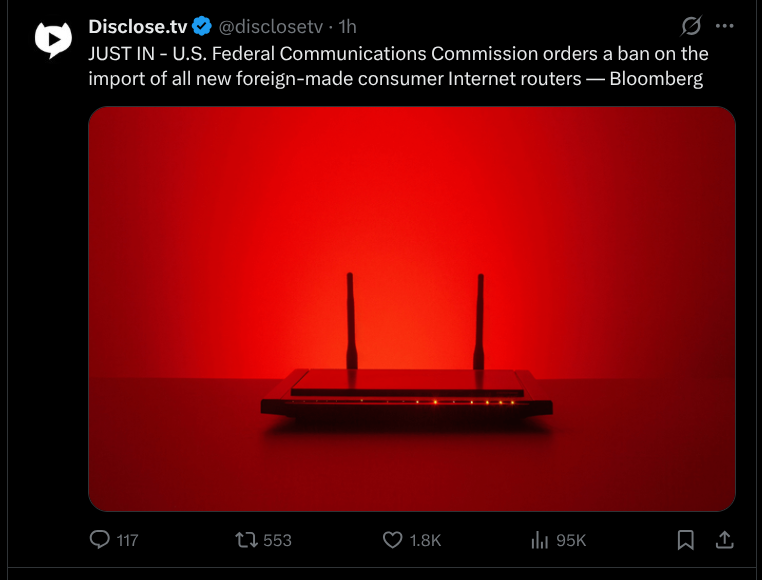
Task: Like the post with the heart icon
Action: tap(393, 540)
